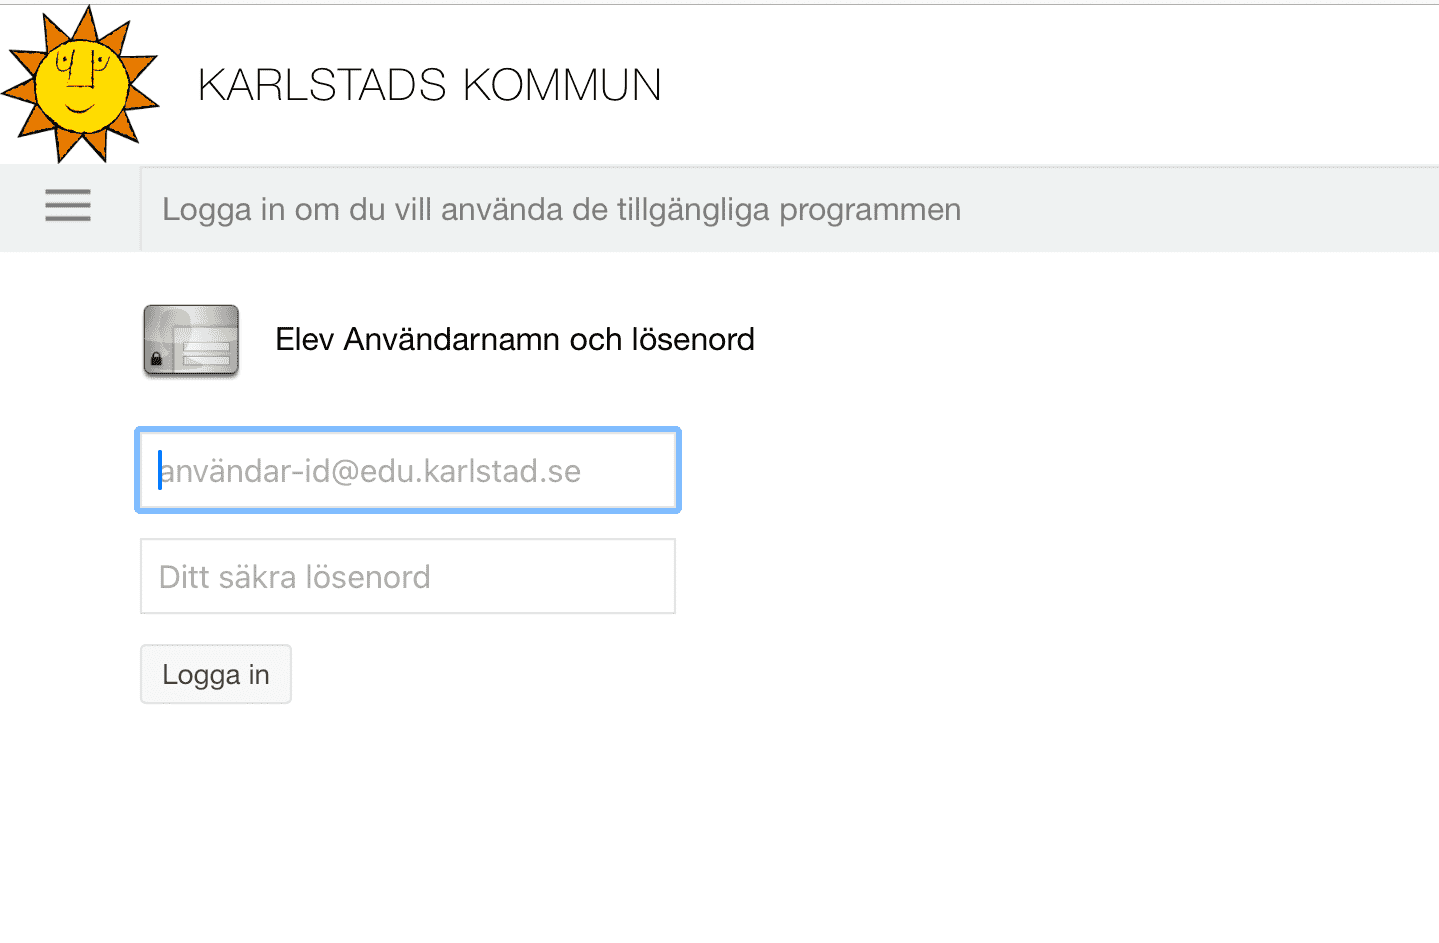Click the KARLSTADS KOMMUN header title
The height and width of the screenshot is (943, 1439).
(430, 85)
